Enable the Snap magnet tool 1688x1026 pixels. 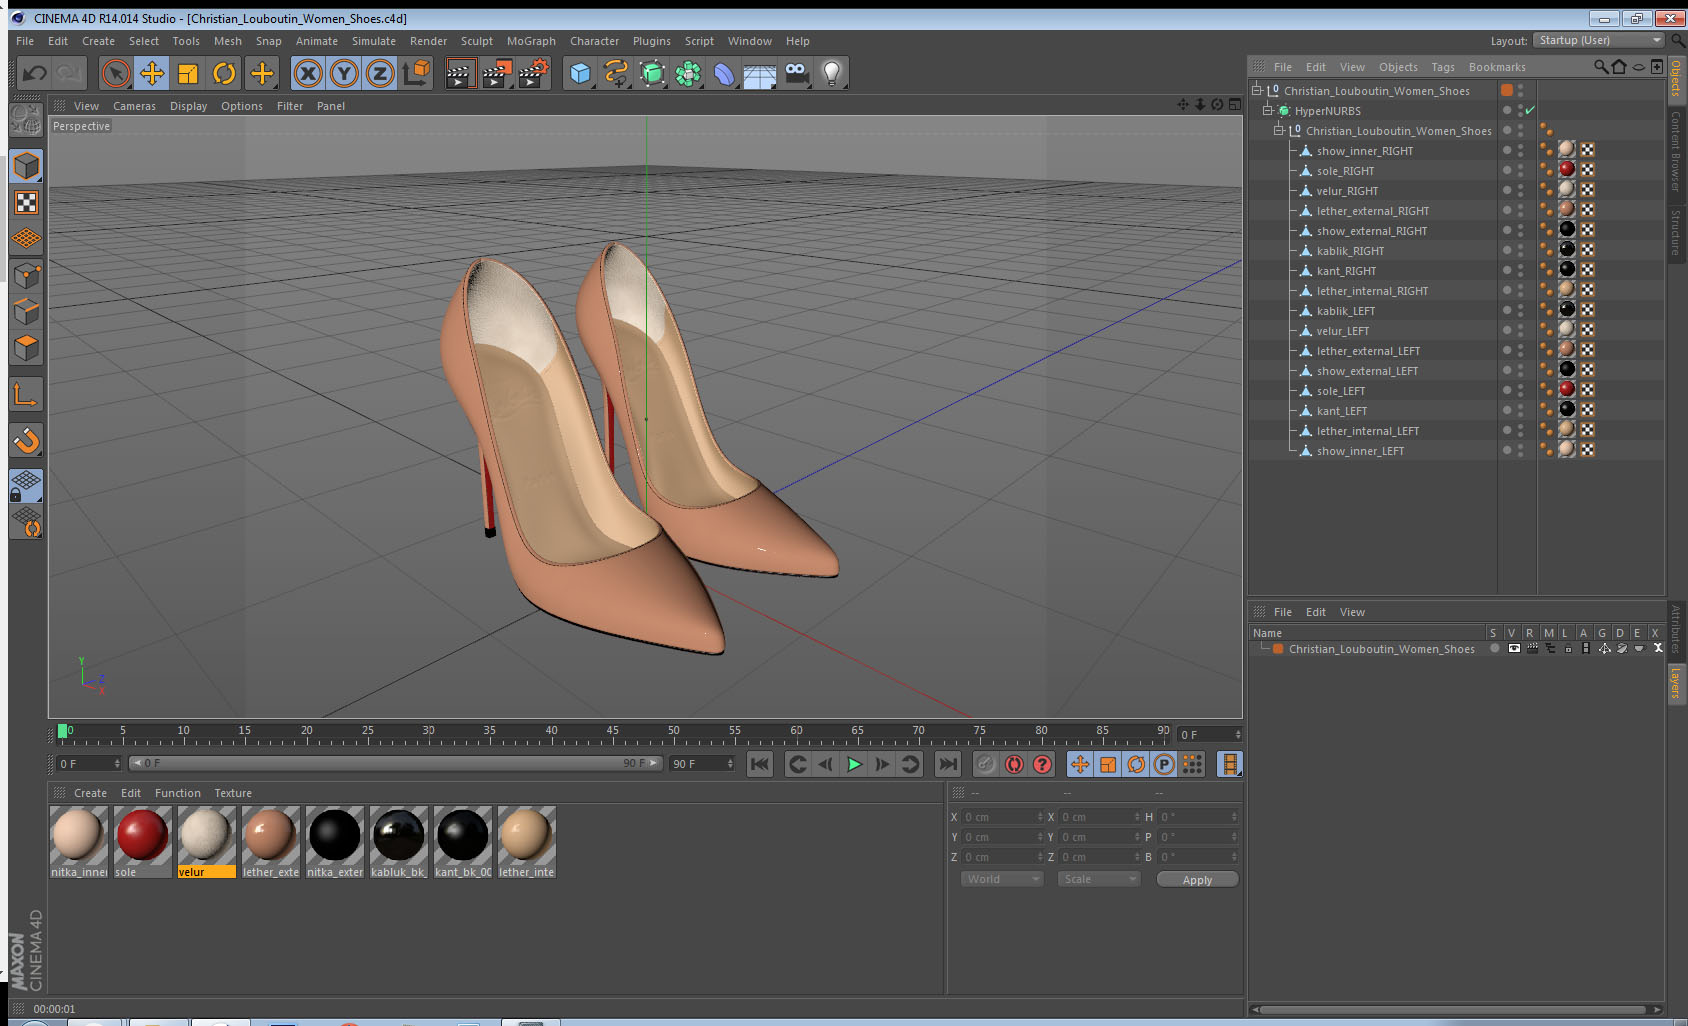click(x=26, y=440)
